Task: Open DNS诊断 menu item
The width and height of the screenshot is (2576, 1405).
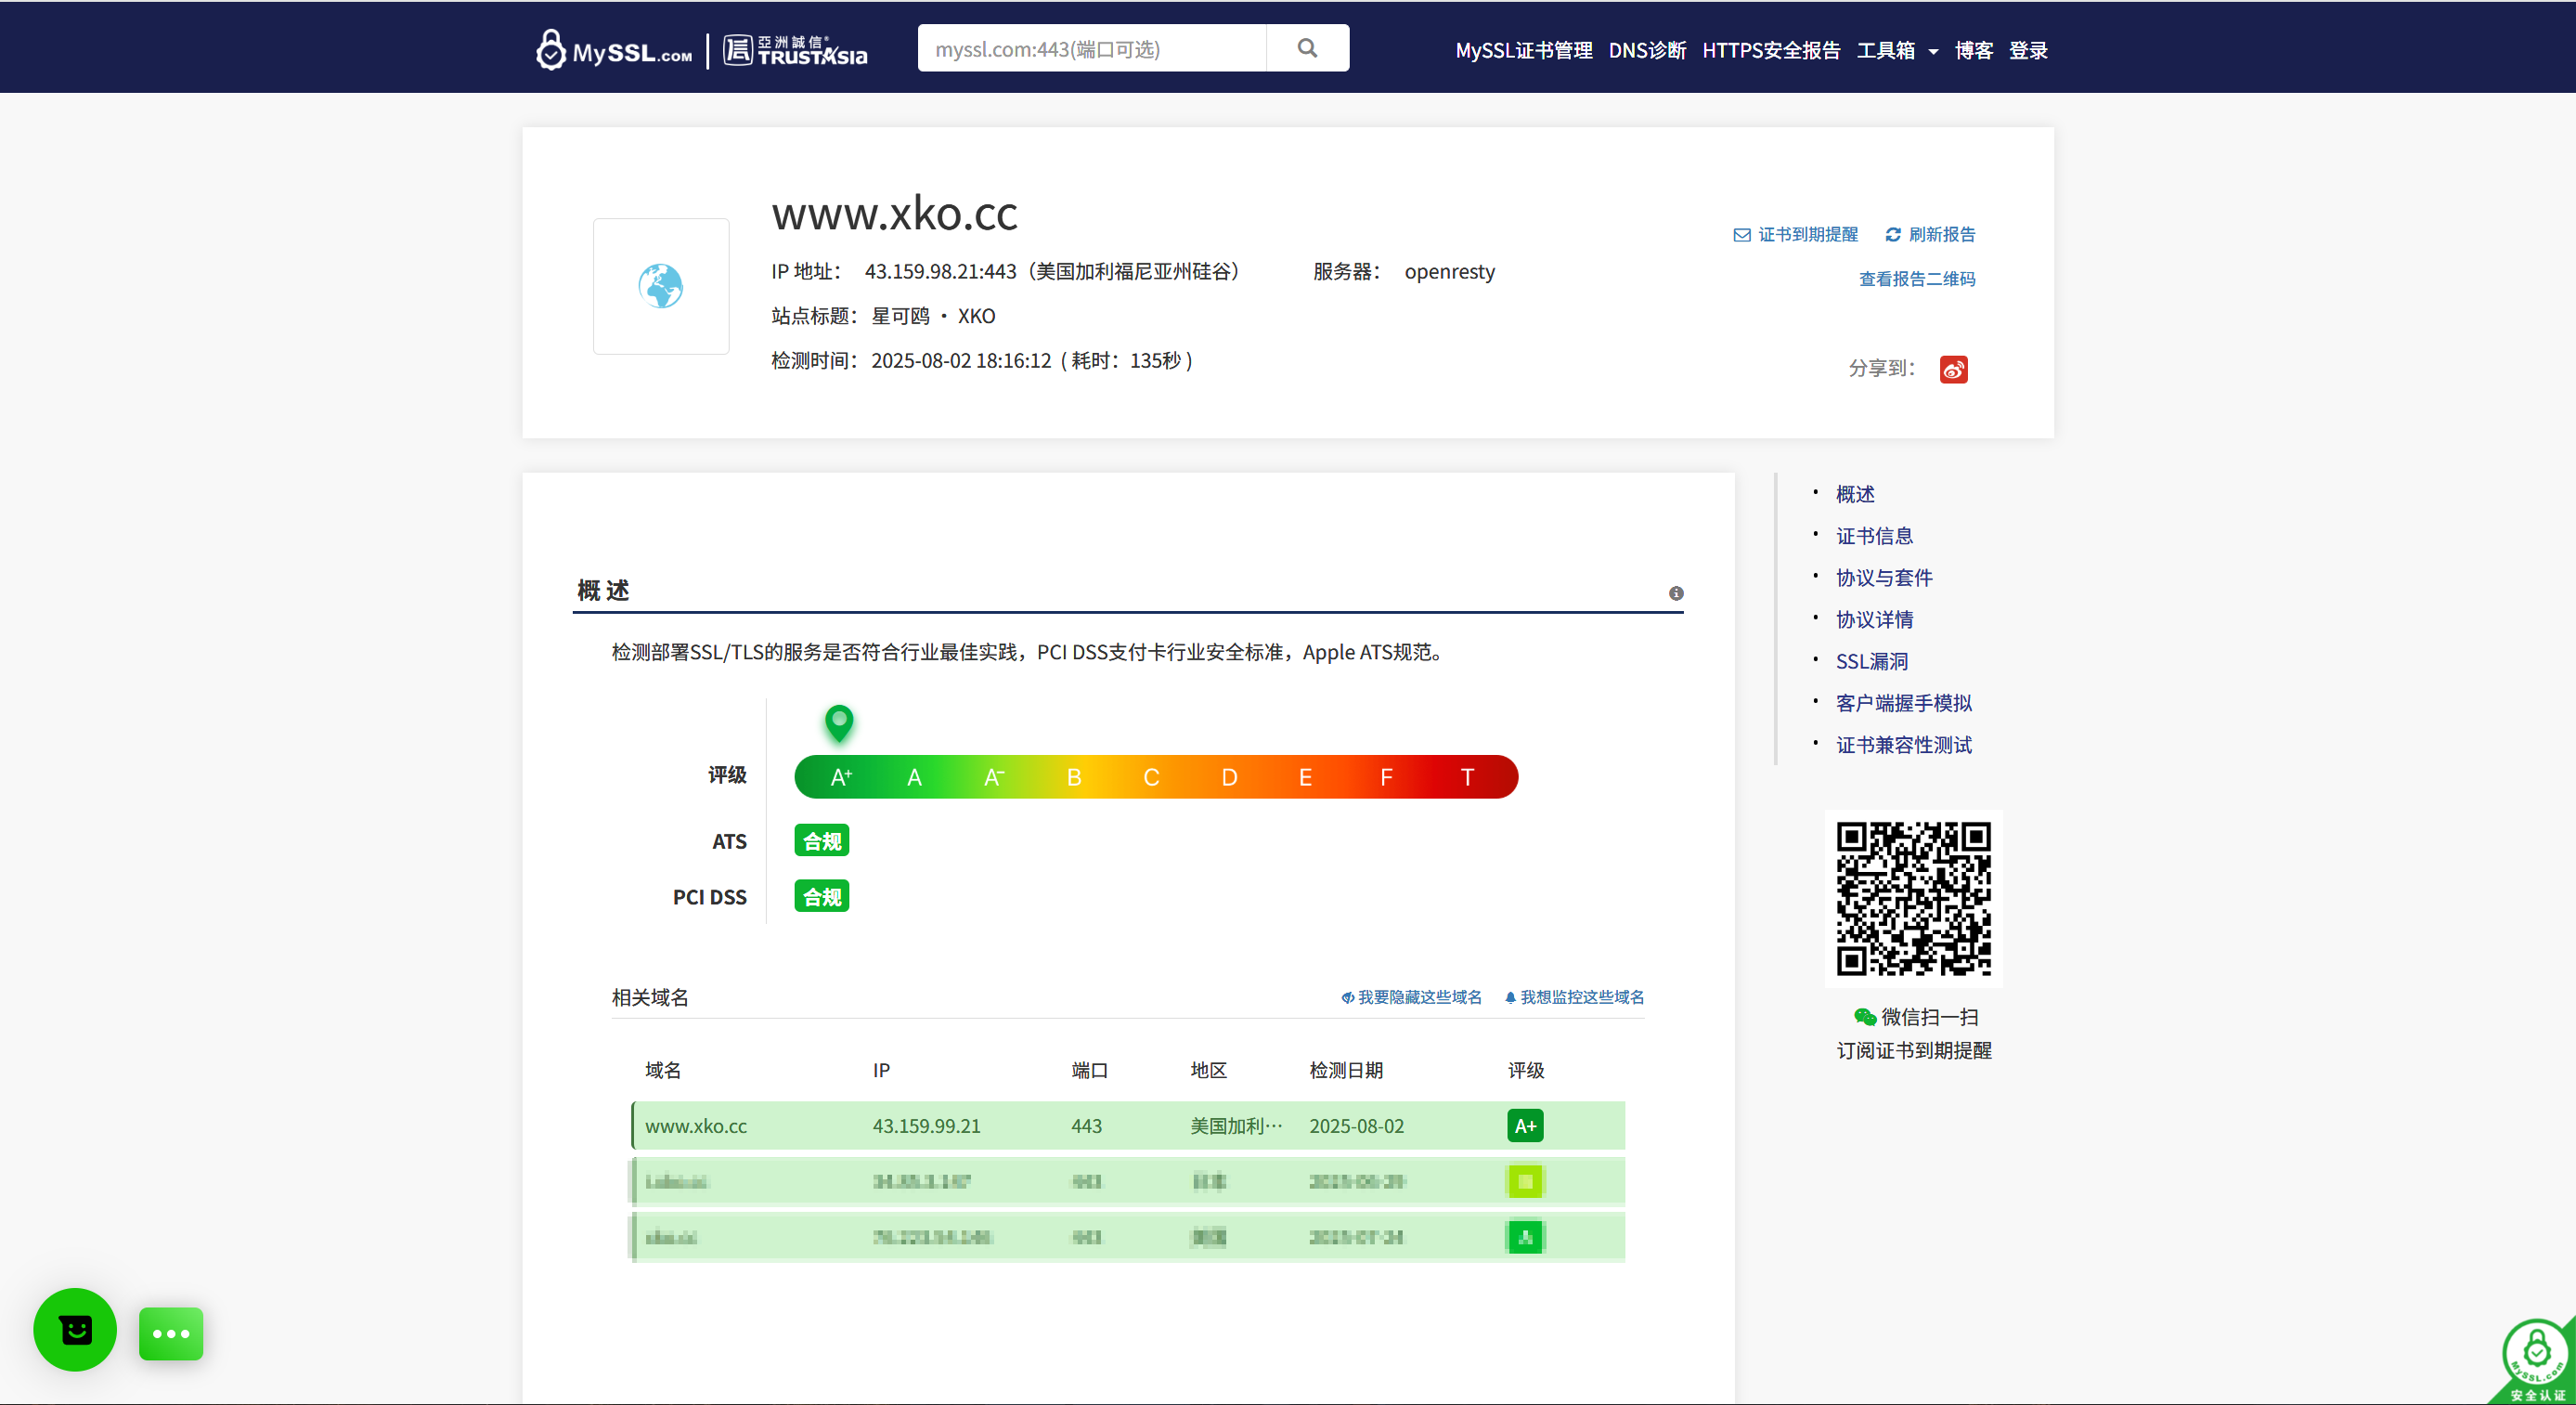Action: tap(1647, 50)
